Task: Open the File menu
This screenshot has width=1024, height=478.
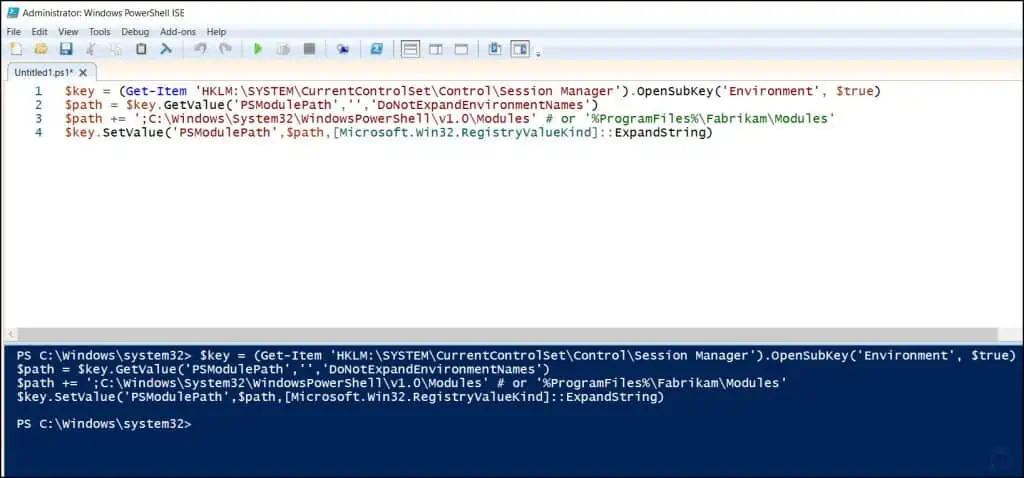Action: pos(14,31)
